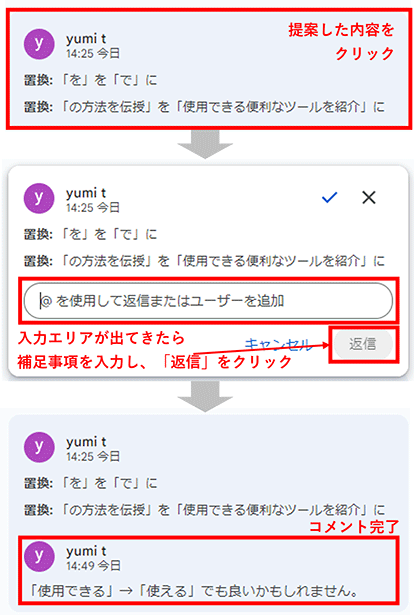Screen dimensions: 414x615
Task: Select the top suggestion card's 置換 「を」 line
Action: [x=91, y=80]
